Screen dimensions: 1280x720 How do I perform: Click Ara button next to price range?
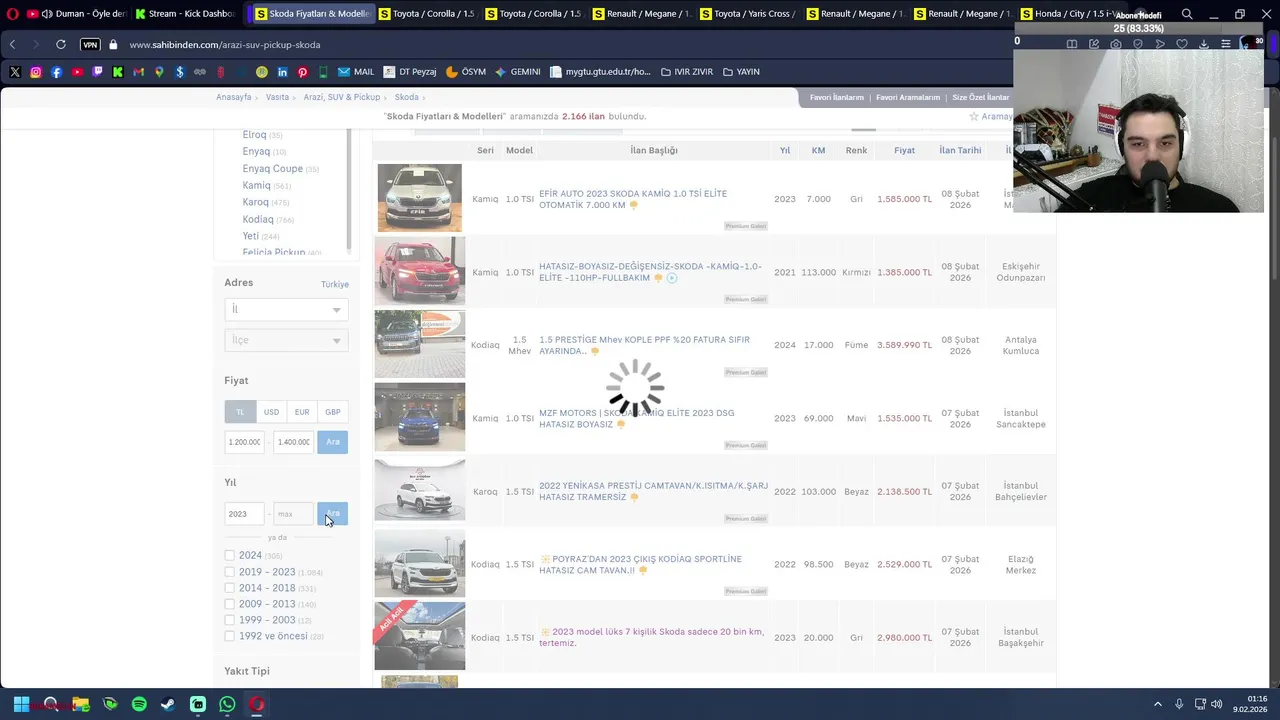click(x=333, y=442)
